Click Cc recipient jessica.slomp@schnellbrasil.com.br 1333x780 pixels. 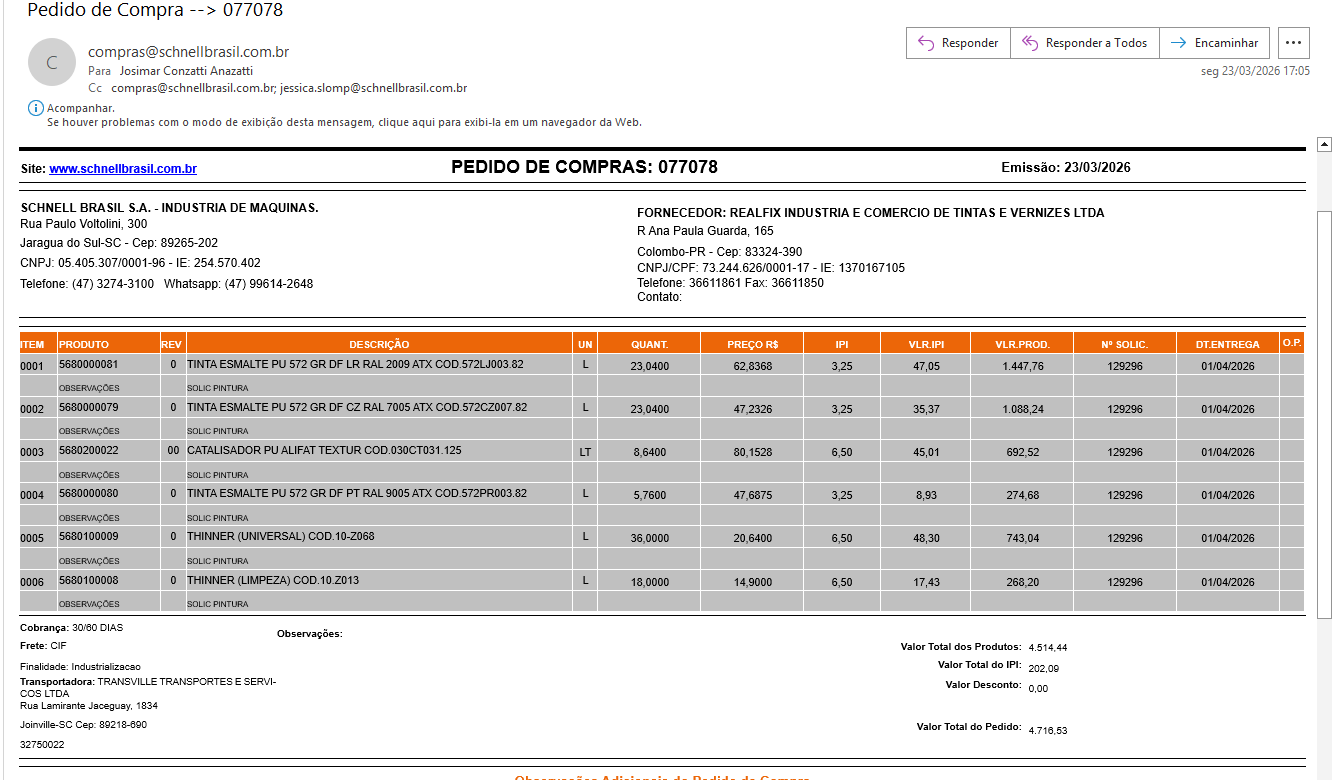374,88
